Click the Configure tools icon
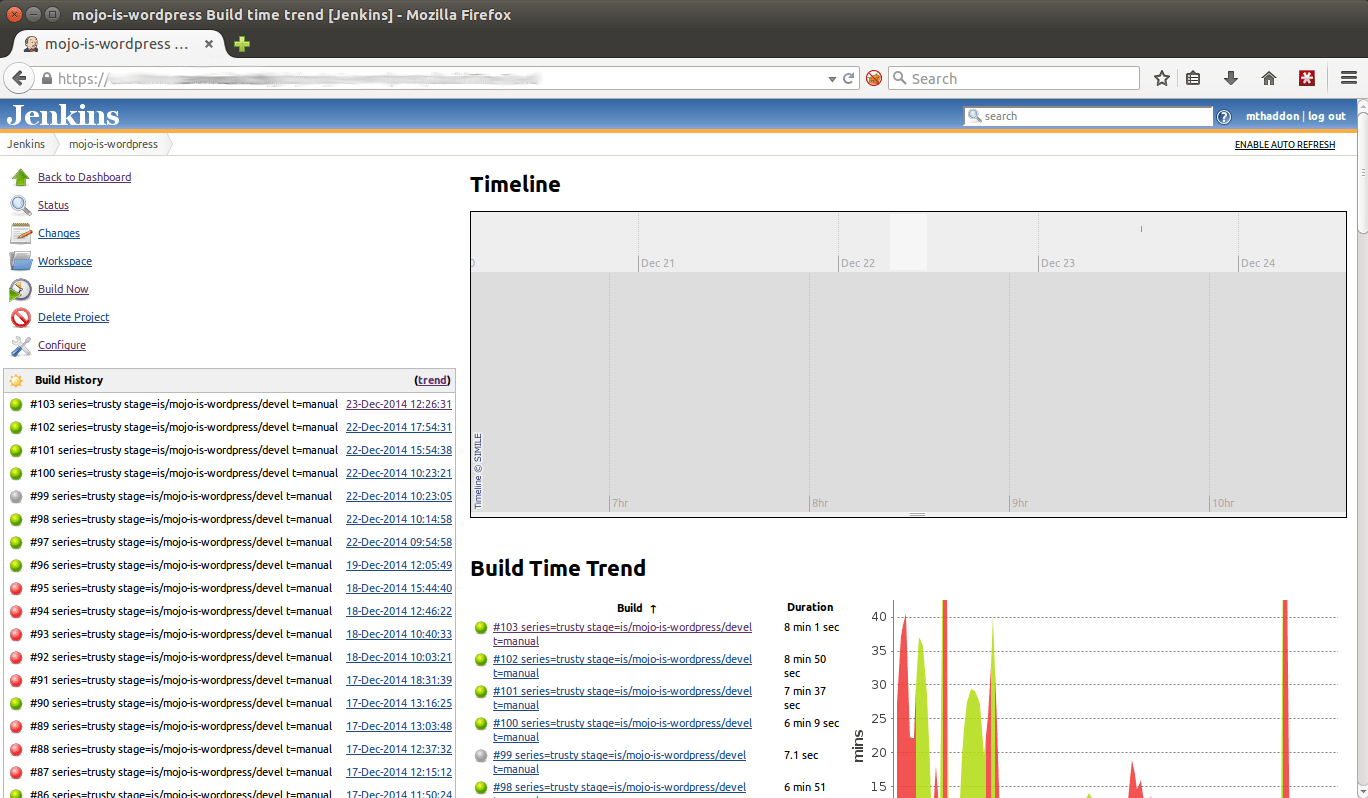 21,345
